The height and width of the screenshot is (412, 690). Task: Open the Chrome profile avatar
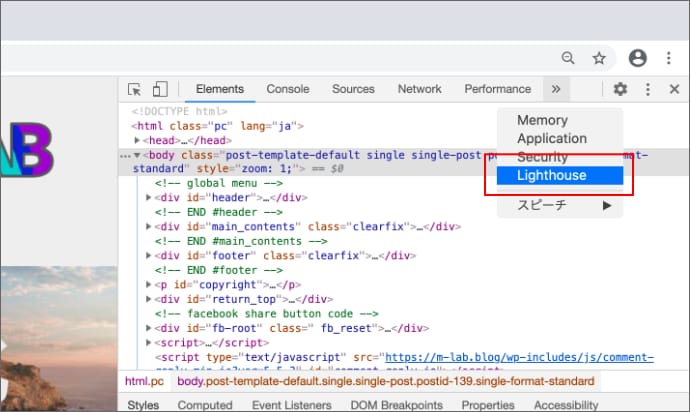638,58
